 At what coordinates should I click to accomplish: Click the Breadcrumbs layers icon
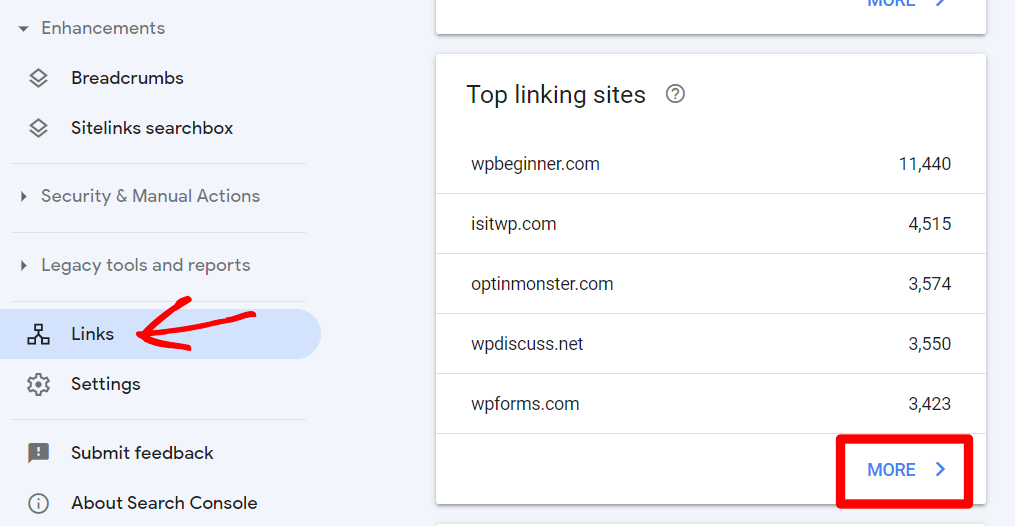click(x=38, y=78)
